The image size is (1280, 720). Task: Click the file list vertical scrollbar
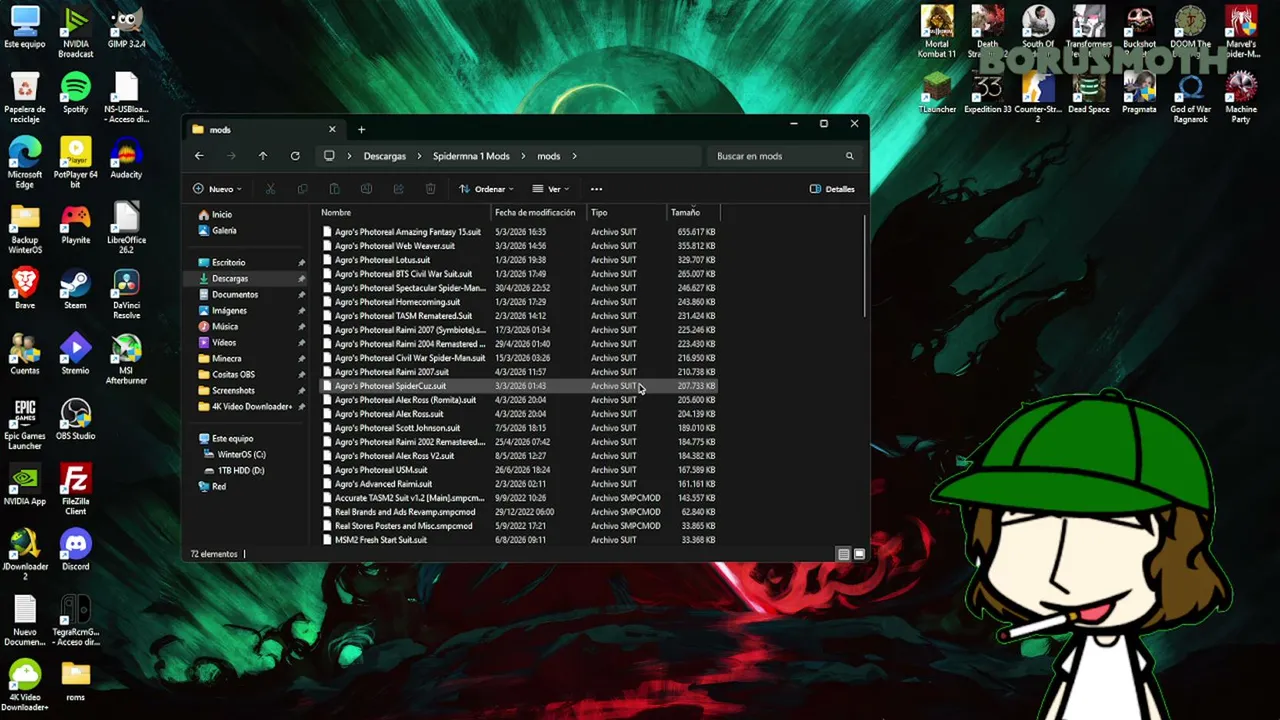tap(864, 267)
